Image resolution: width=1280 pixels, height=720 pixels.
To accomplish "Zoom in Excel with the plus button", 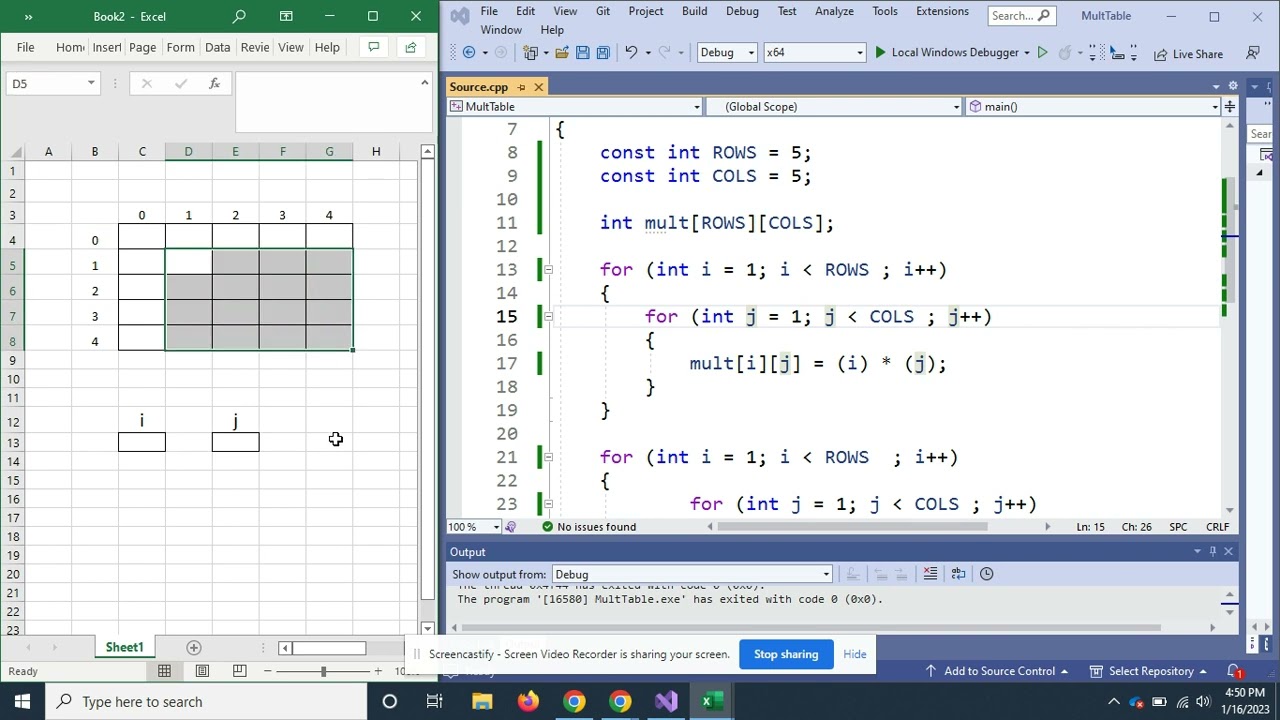I will (377, 671).
